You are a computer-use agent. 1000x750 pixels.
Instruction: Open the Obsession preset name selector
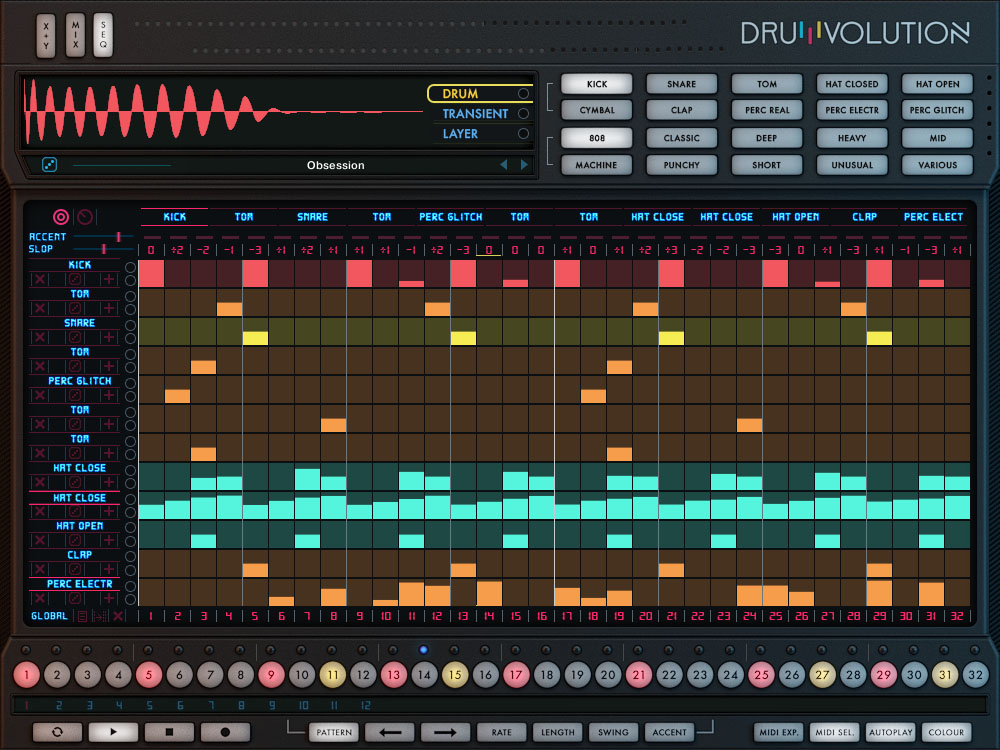click(335, 165)
